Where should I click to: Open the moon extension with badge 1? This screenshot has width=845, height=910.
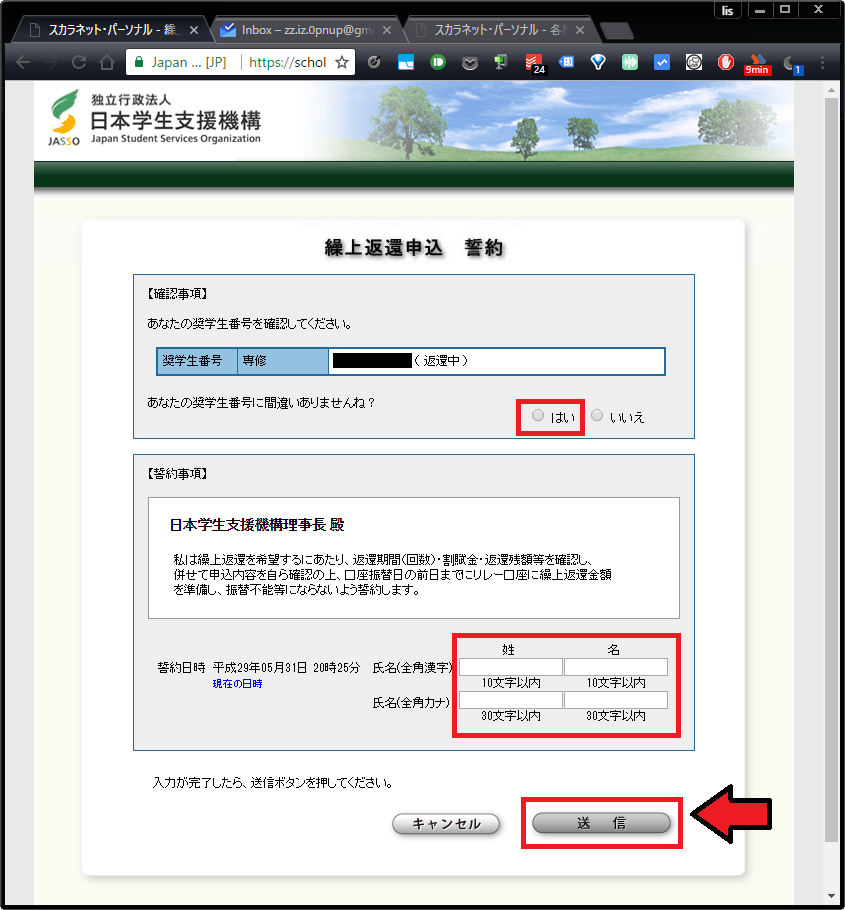(x=792, y=64)
